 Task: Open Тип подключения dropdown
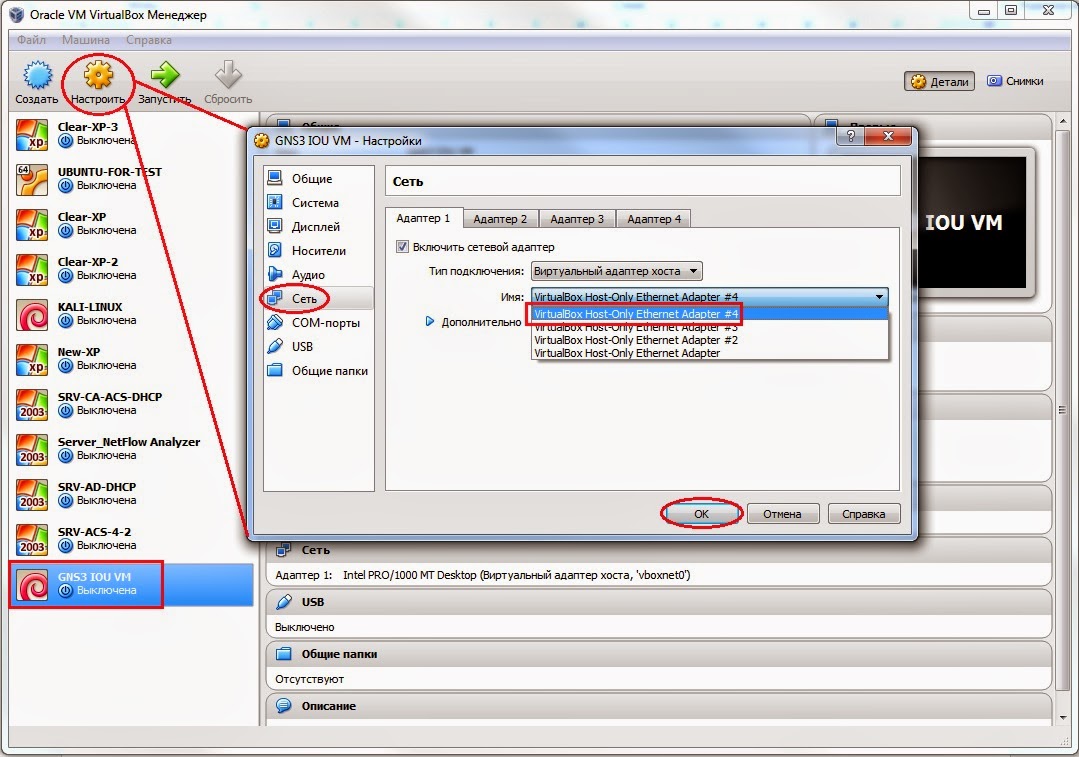click(x=617, y=271)
